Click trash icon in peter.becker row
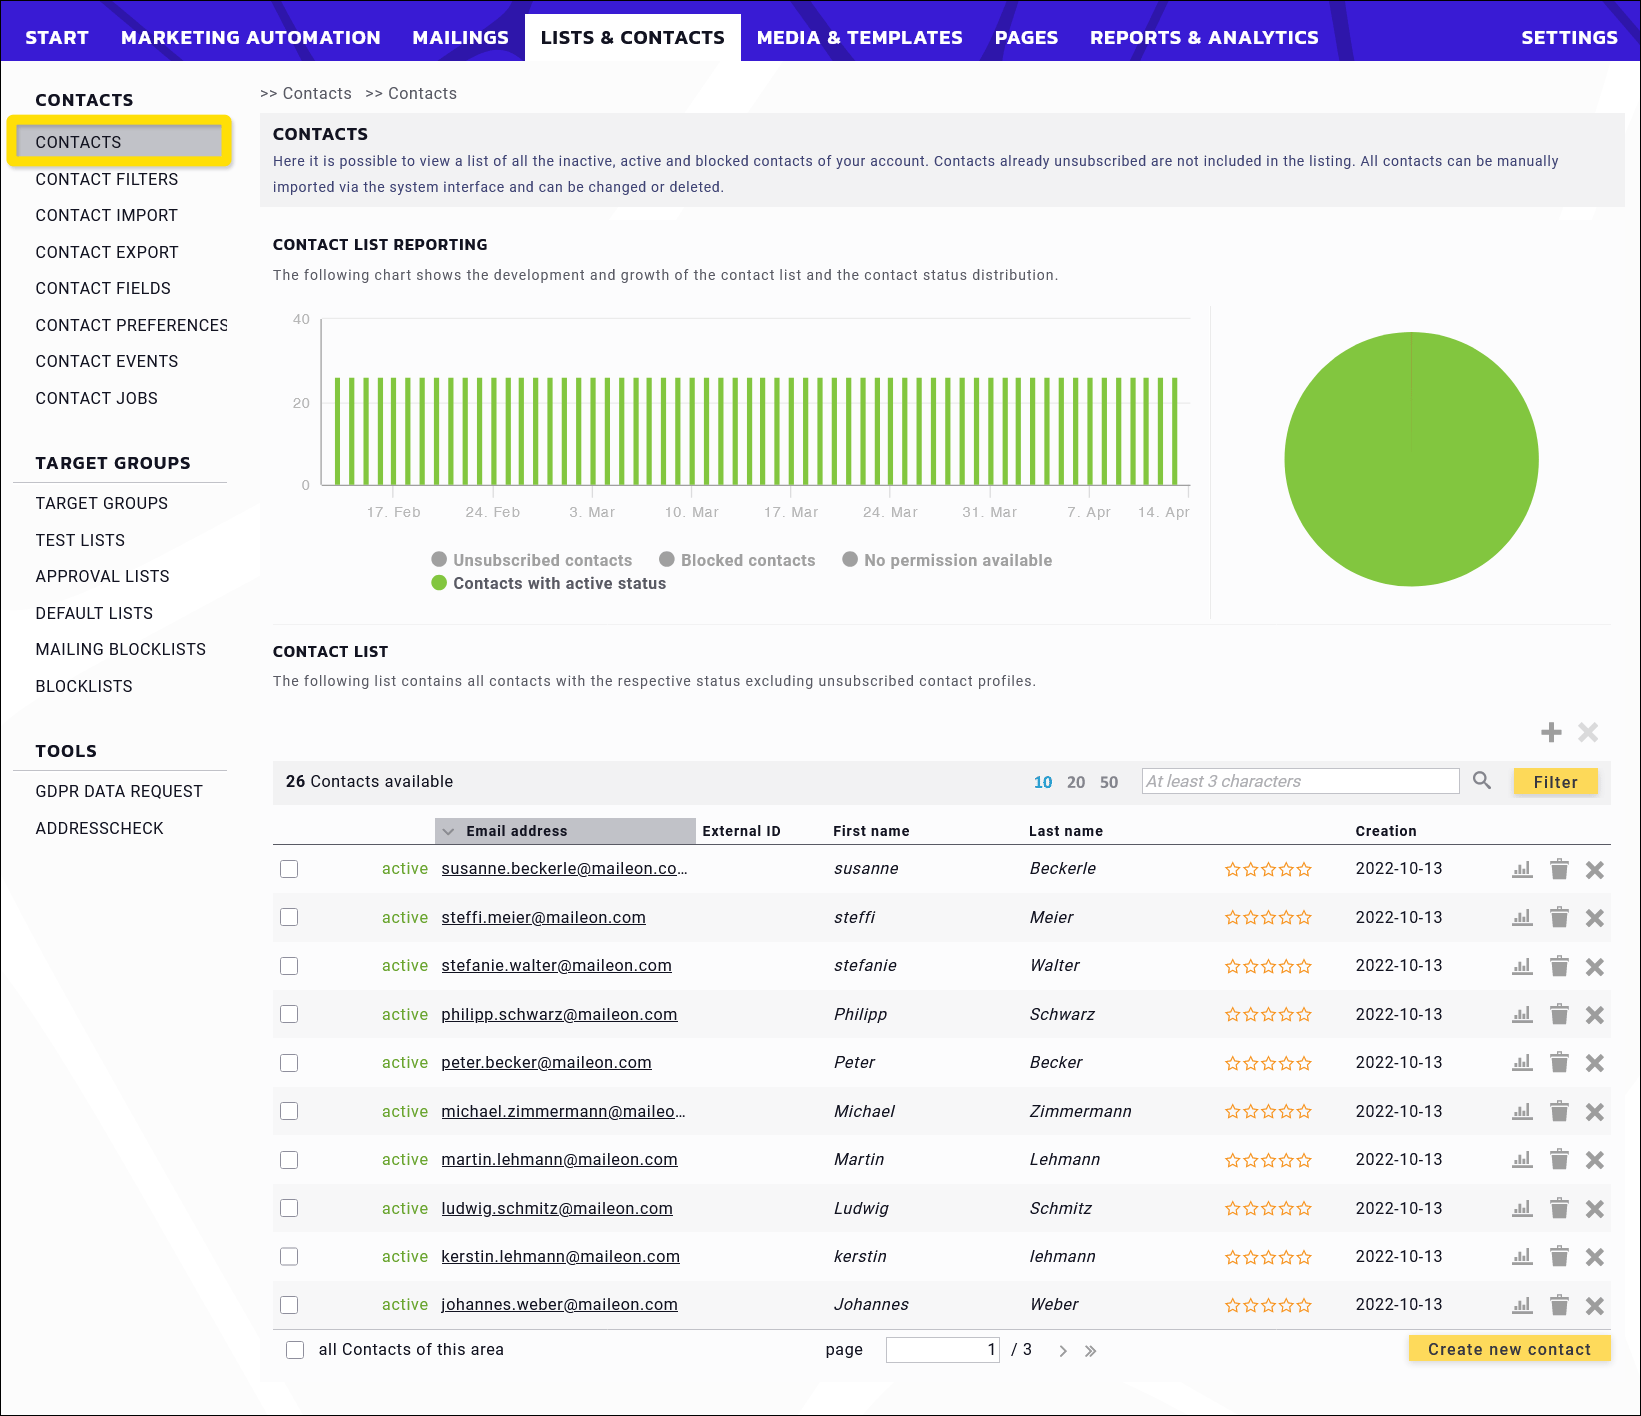 click(x=1559, y=1062)
